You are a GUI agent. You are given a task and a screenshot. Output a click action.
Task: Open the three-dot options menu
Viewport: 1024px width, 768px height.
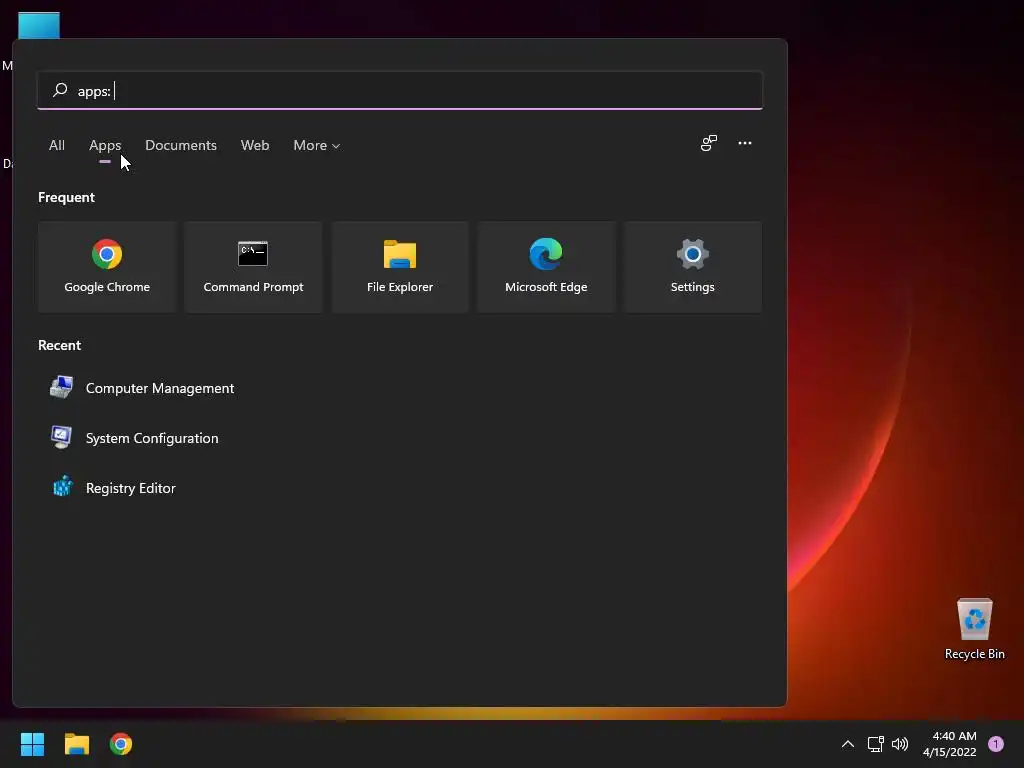coord(744,143)
